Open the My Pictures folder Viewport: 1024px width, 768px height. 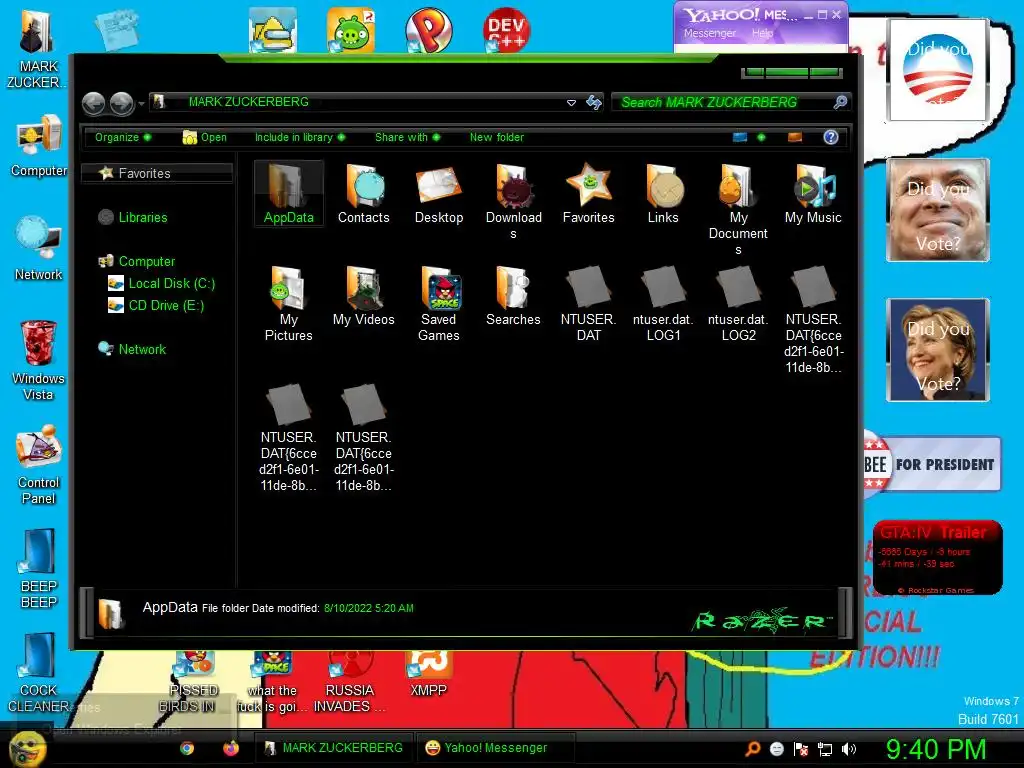pos(288,303)
